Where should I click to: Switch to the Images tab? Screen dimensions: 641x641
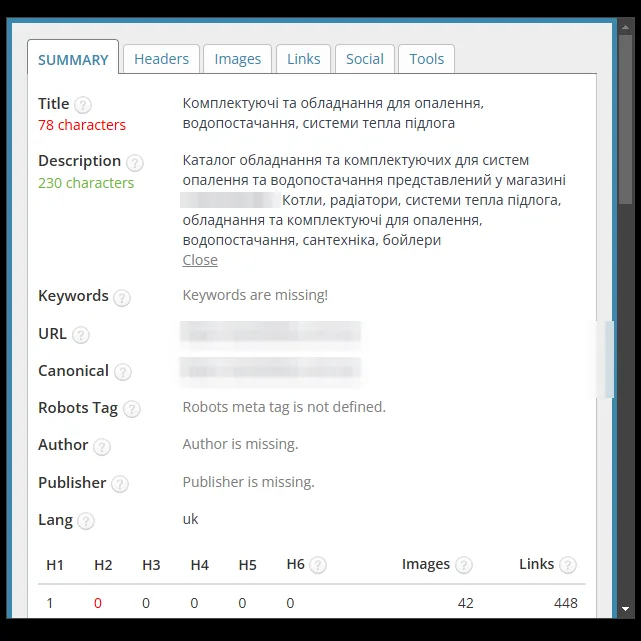click(238, 59)
